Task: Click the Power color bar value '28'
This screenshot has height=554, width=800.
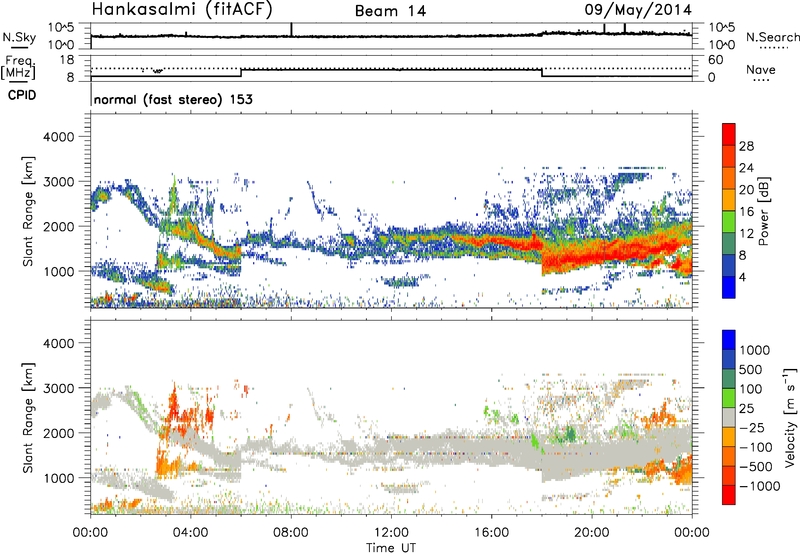Action: (746, 146)
